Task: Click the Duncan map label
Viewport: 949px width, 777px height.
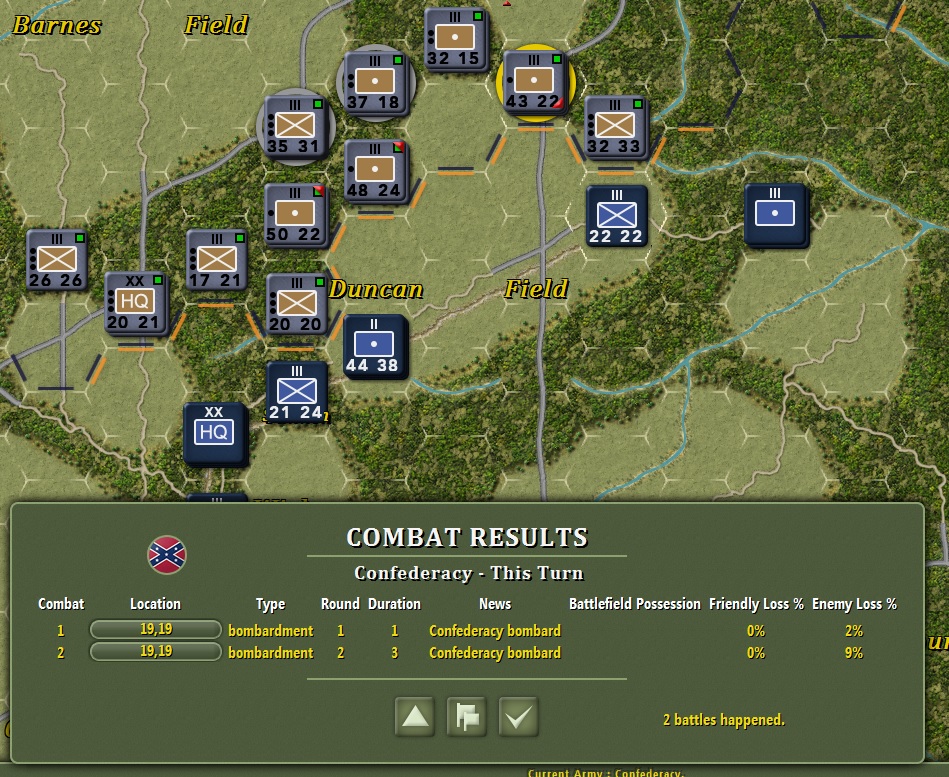Action: tap(376, 289)
